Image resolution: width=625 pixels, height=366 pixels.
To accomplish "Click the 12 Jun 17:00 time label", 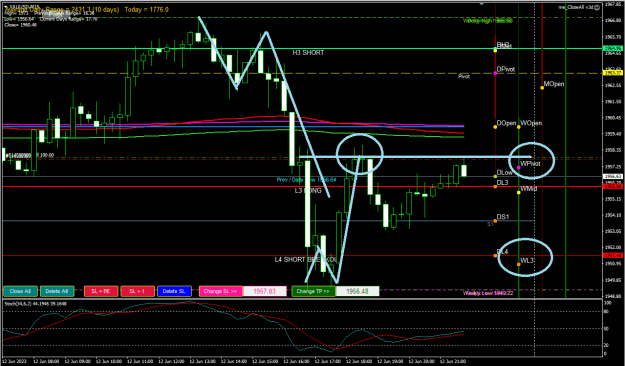I will pos(329,361).
